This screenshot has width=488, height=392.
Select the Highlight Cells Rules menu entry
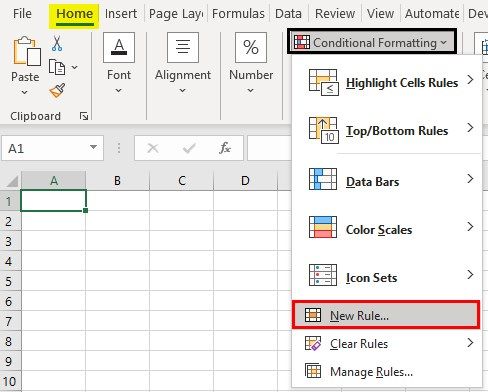pyautogui.click(x=386, y=82)
